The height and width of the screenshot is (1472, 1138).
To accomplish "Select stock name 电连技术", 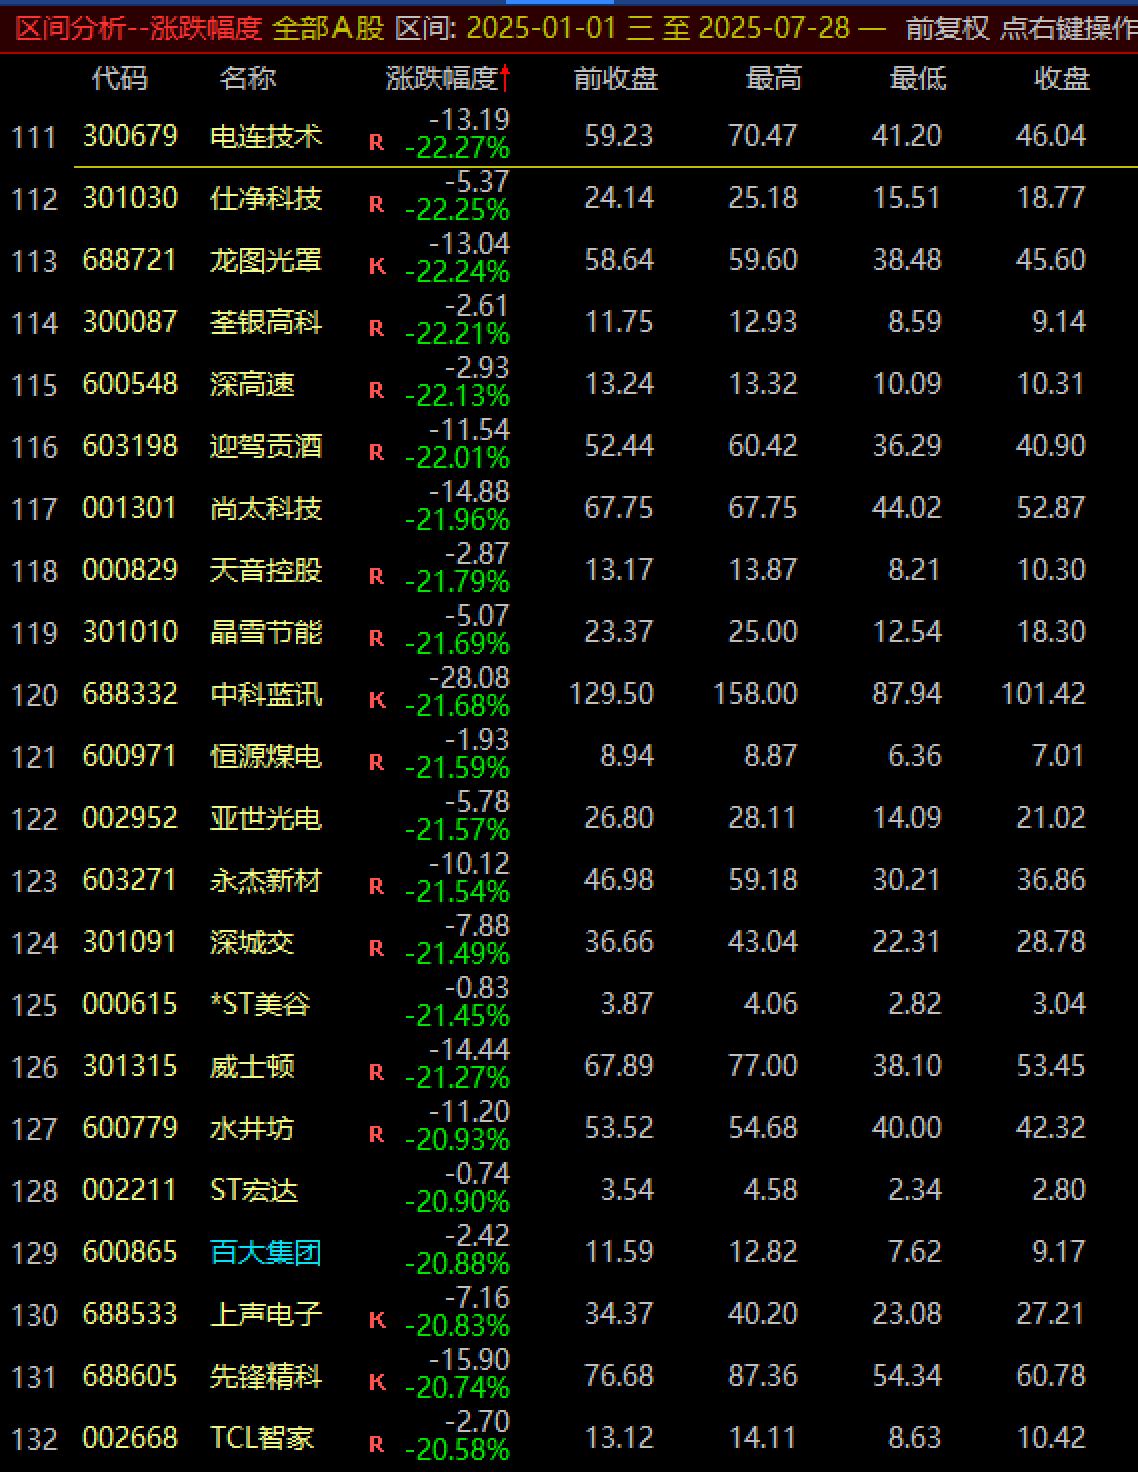I will coord(266,135).
